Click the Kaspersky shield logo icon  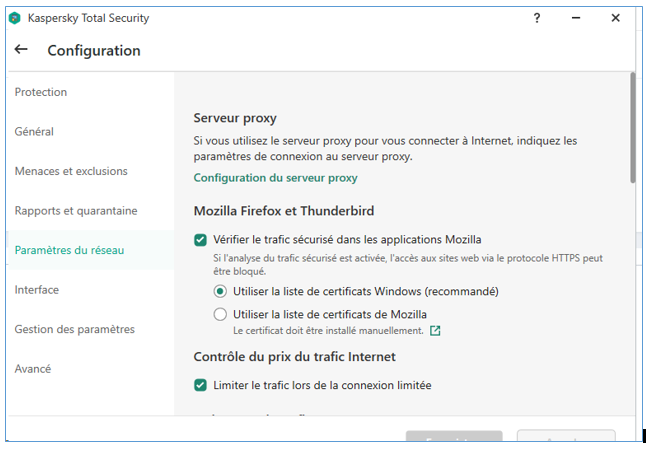point(15,18)
